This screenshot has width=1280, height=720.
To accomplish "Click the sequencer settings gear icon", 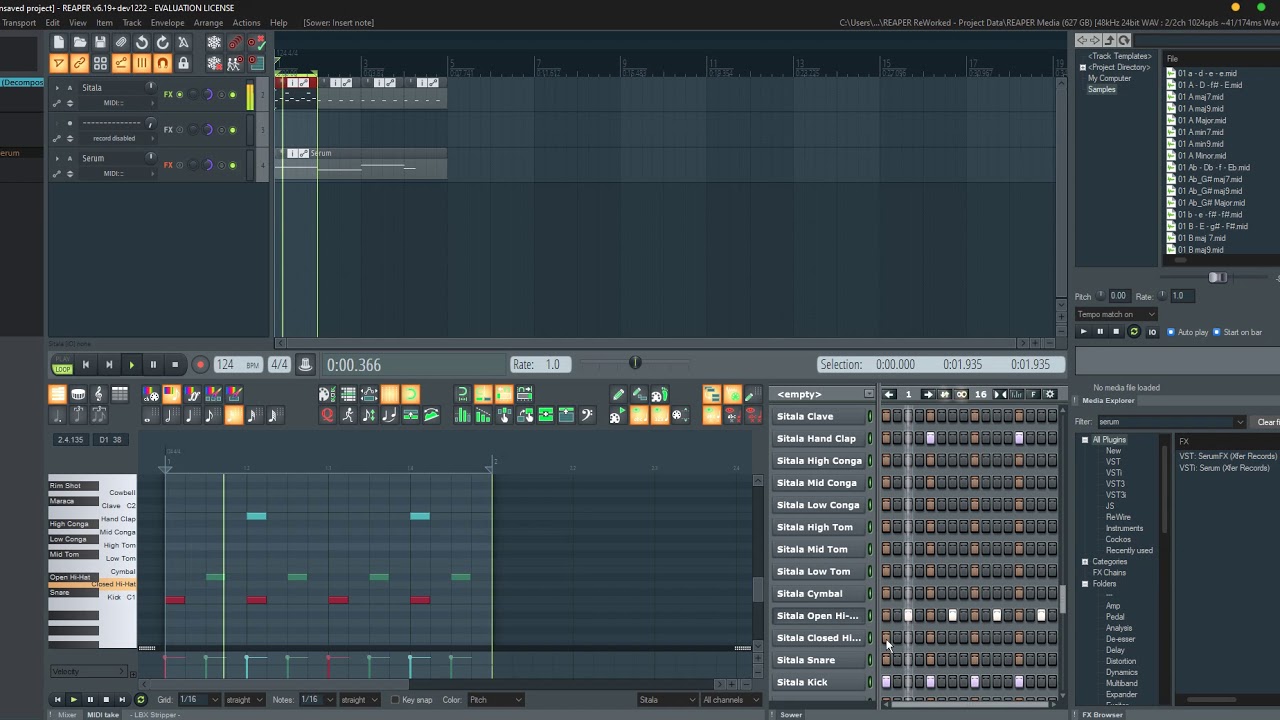I will (x=1050, y=394).
